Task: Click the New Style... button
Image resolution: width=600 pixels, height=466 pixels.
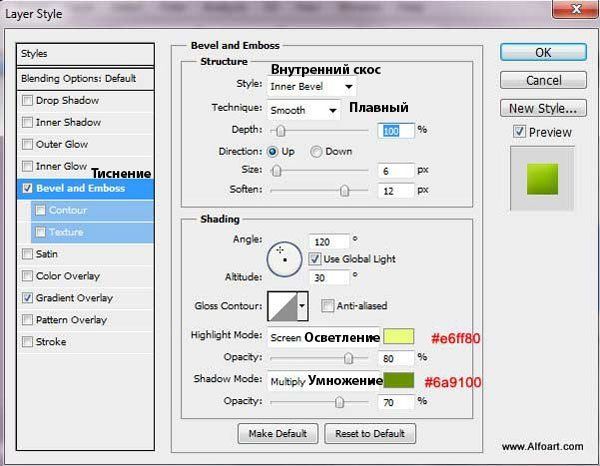Action: click(x=543, y=108)
